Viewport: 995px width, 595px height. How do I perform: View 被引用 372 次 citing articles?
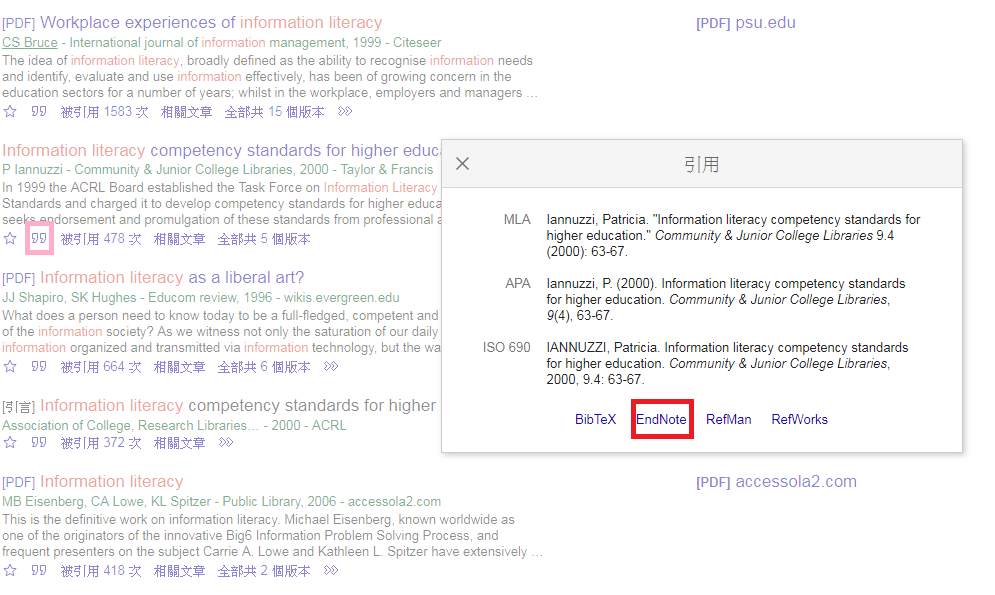(x=101, y=443)
